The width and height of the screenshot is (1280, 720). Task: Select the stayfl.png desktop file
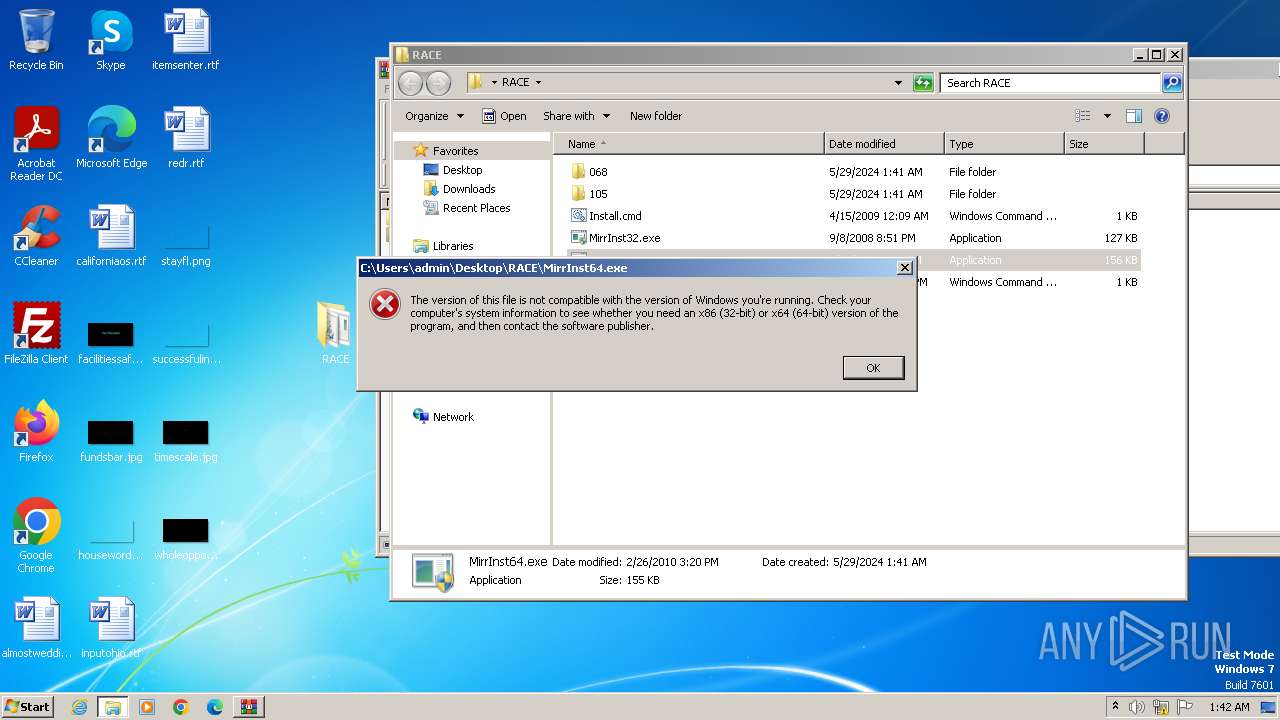(186, 245)
